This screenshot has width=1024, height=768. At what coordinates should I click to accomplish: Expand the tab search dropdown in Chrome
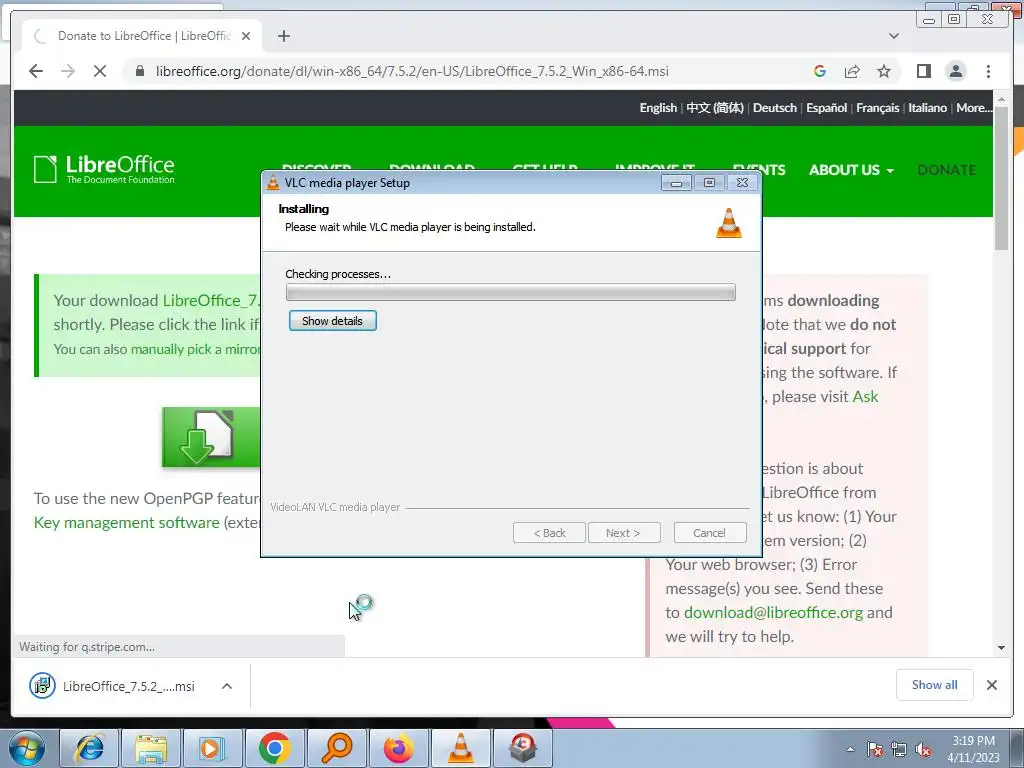[x=893, y=36]
